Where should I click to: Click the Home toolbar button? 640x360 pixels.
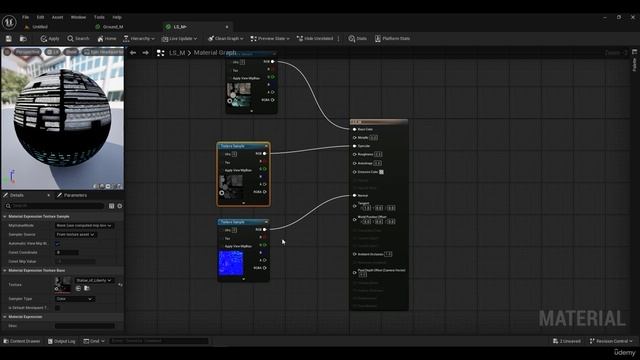point(107,38)
